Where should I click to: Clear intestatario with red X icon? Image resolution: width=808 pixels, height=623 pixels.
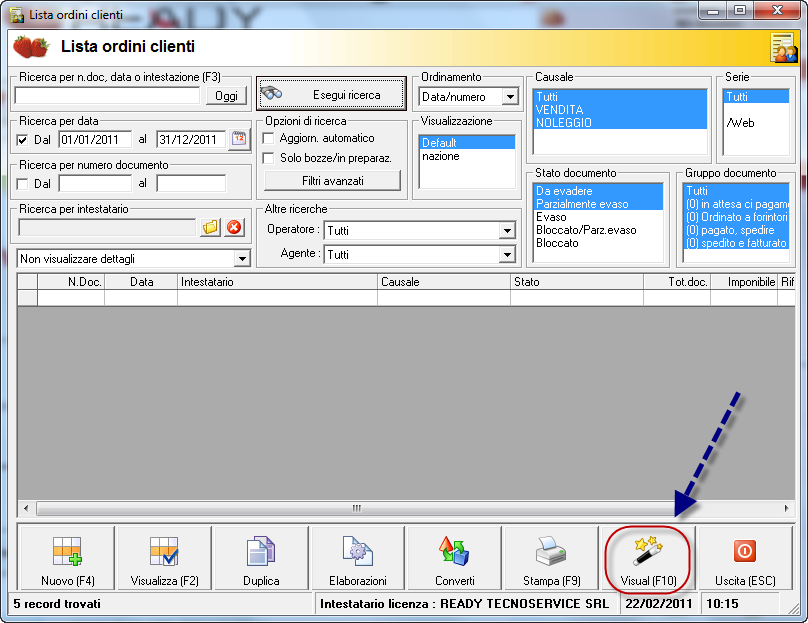point(234,227)
